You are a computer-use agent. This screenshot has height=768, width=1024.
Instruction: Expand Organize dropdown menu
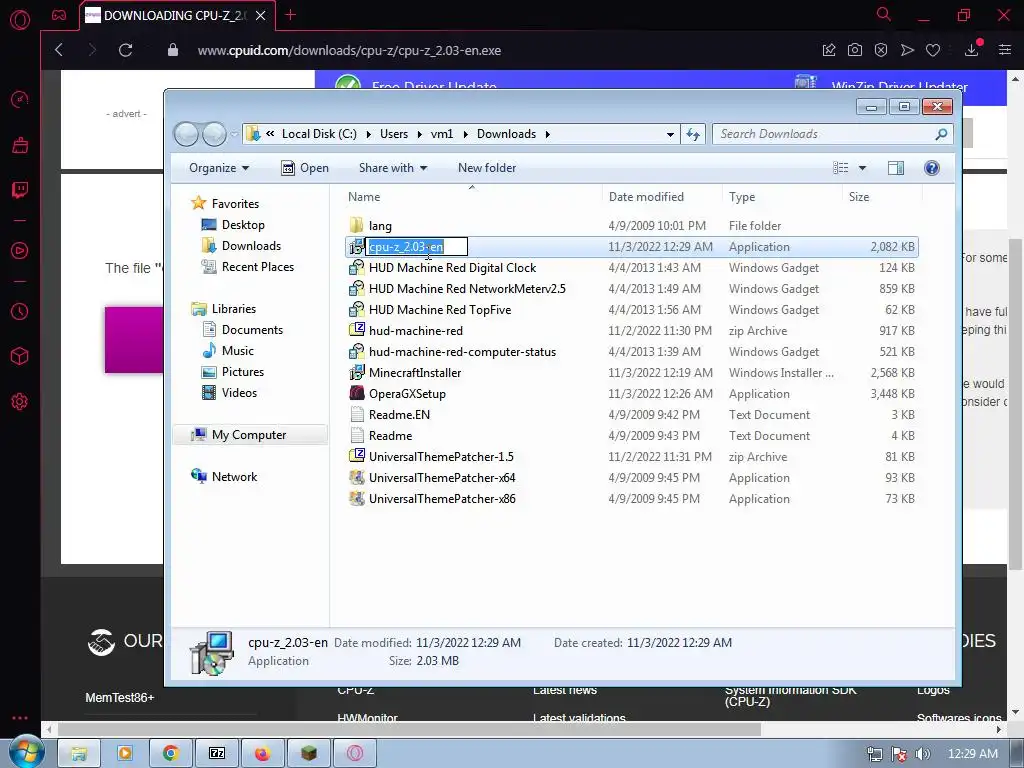click(219, 168)
